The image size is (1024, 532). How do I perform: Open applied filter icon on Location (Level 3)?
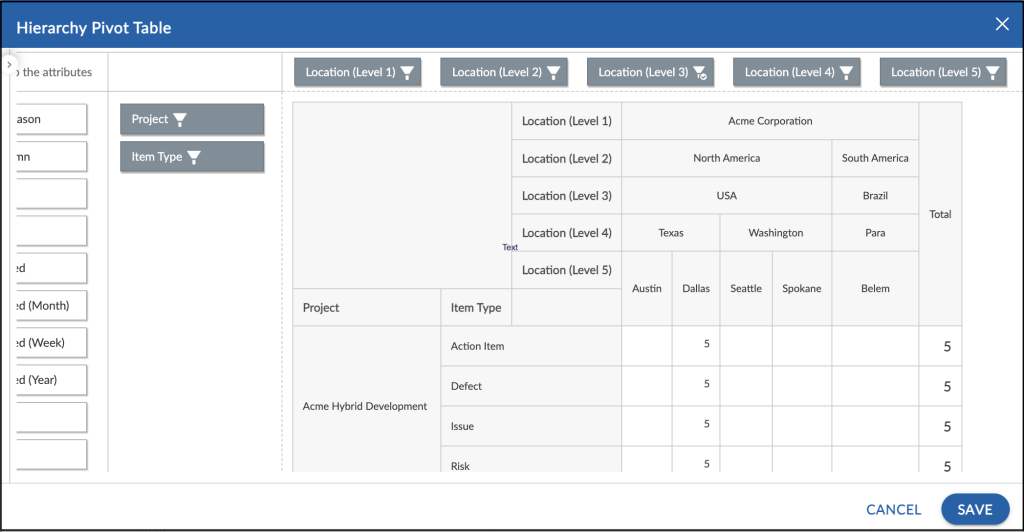(x=699, y=72)
